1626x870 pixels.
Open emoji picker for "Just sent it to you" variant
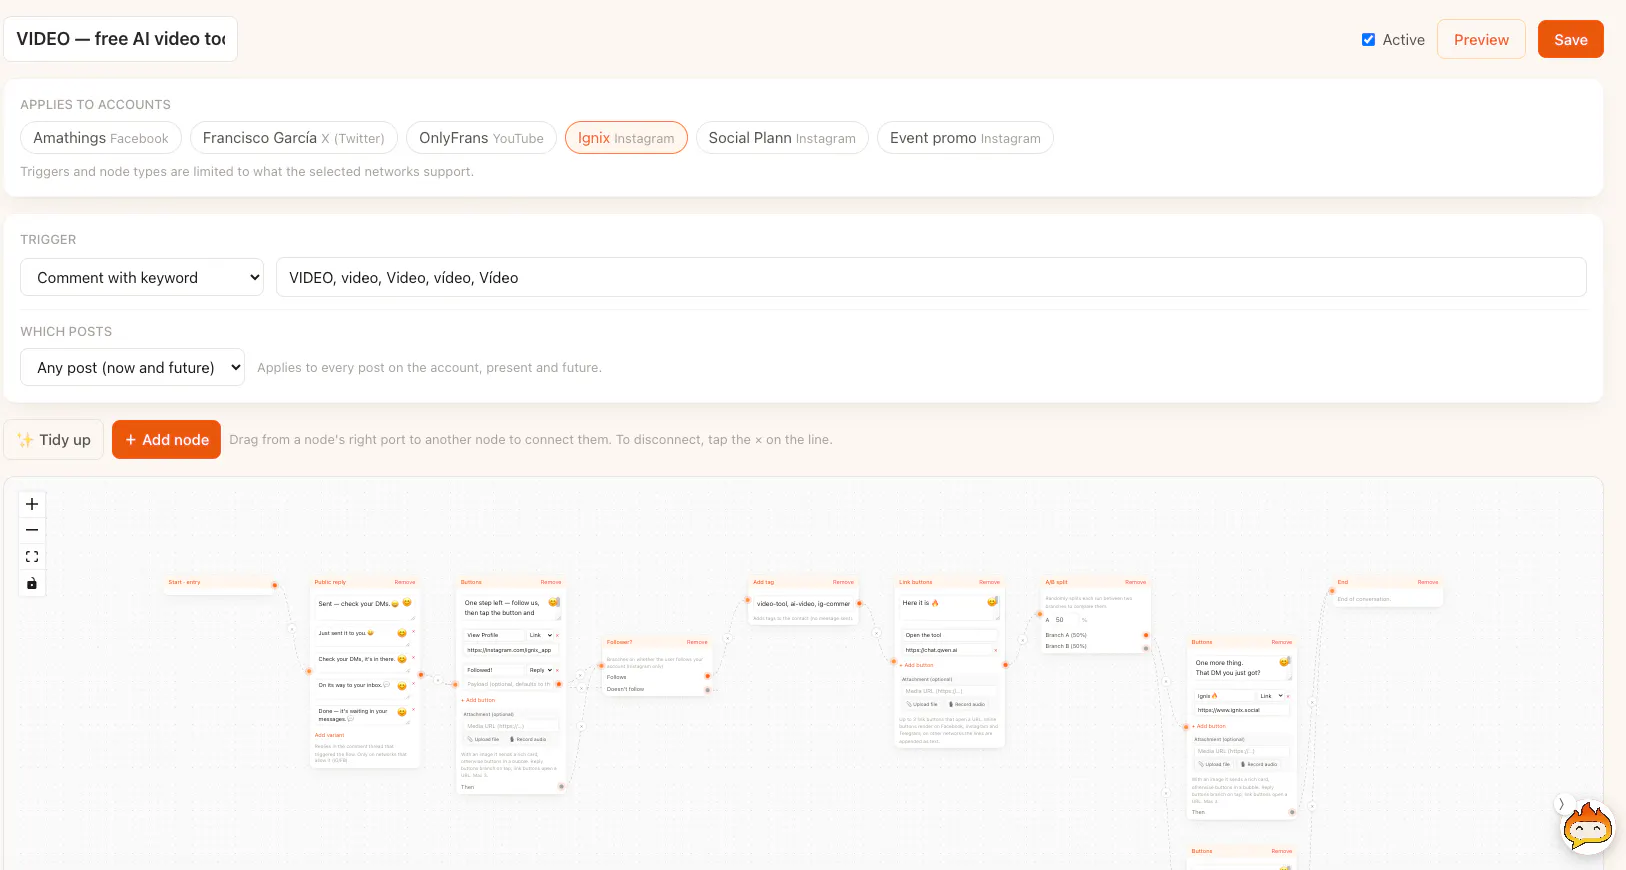click(402, 633)
